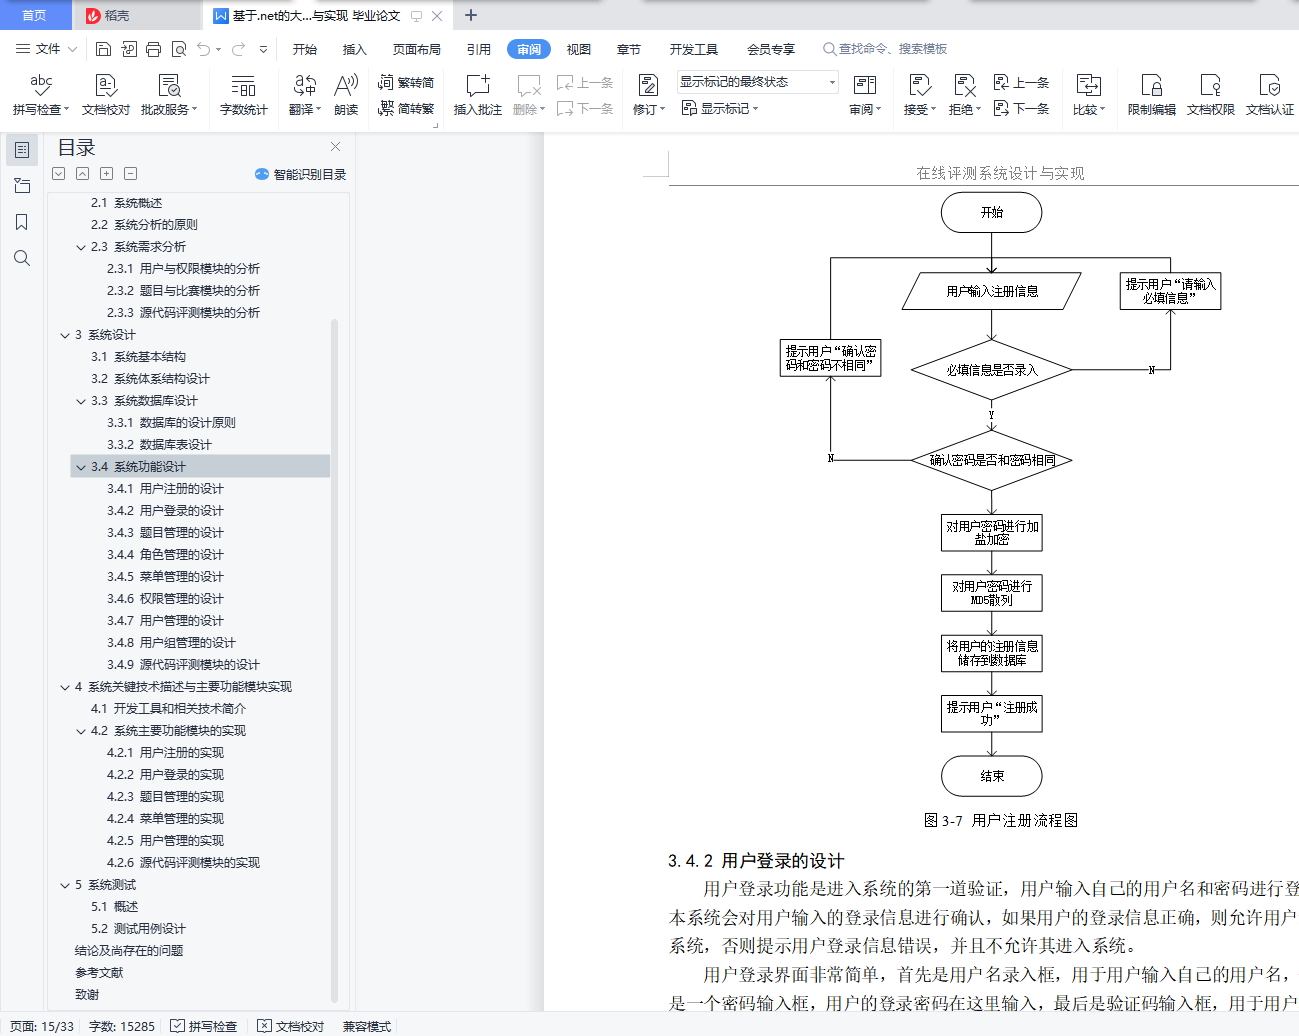Image resolution: width=1299 pixels, height=1036 pixels.
Task: Click 智能识别目录 link
Action: 301,174
